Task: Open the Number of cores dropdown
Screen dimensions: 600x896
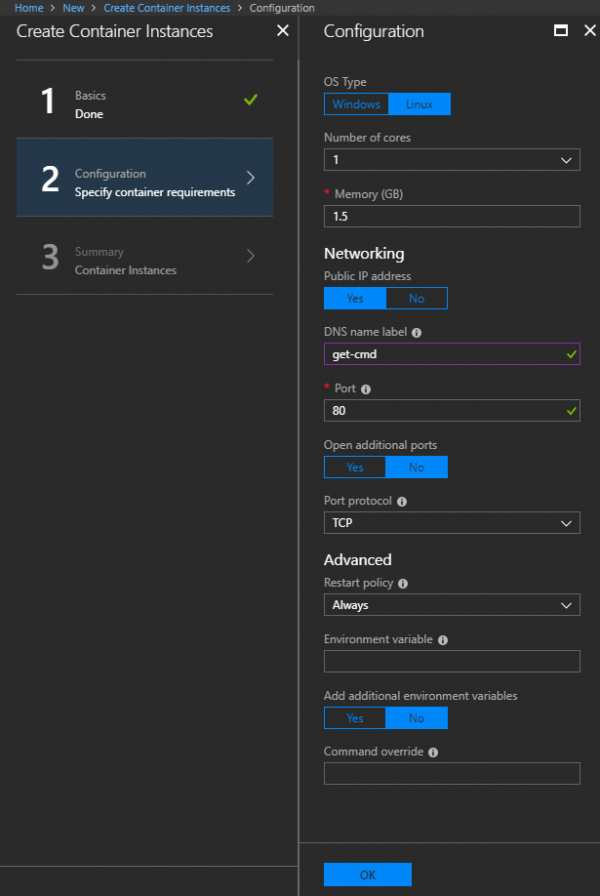Action: click(x=452, y=160)
